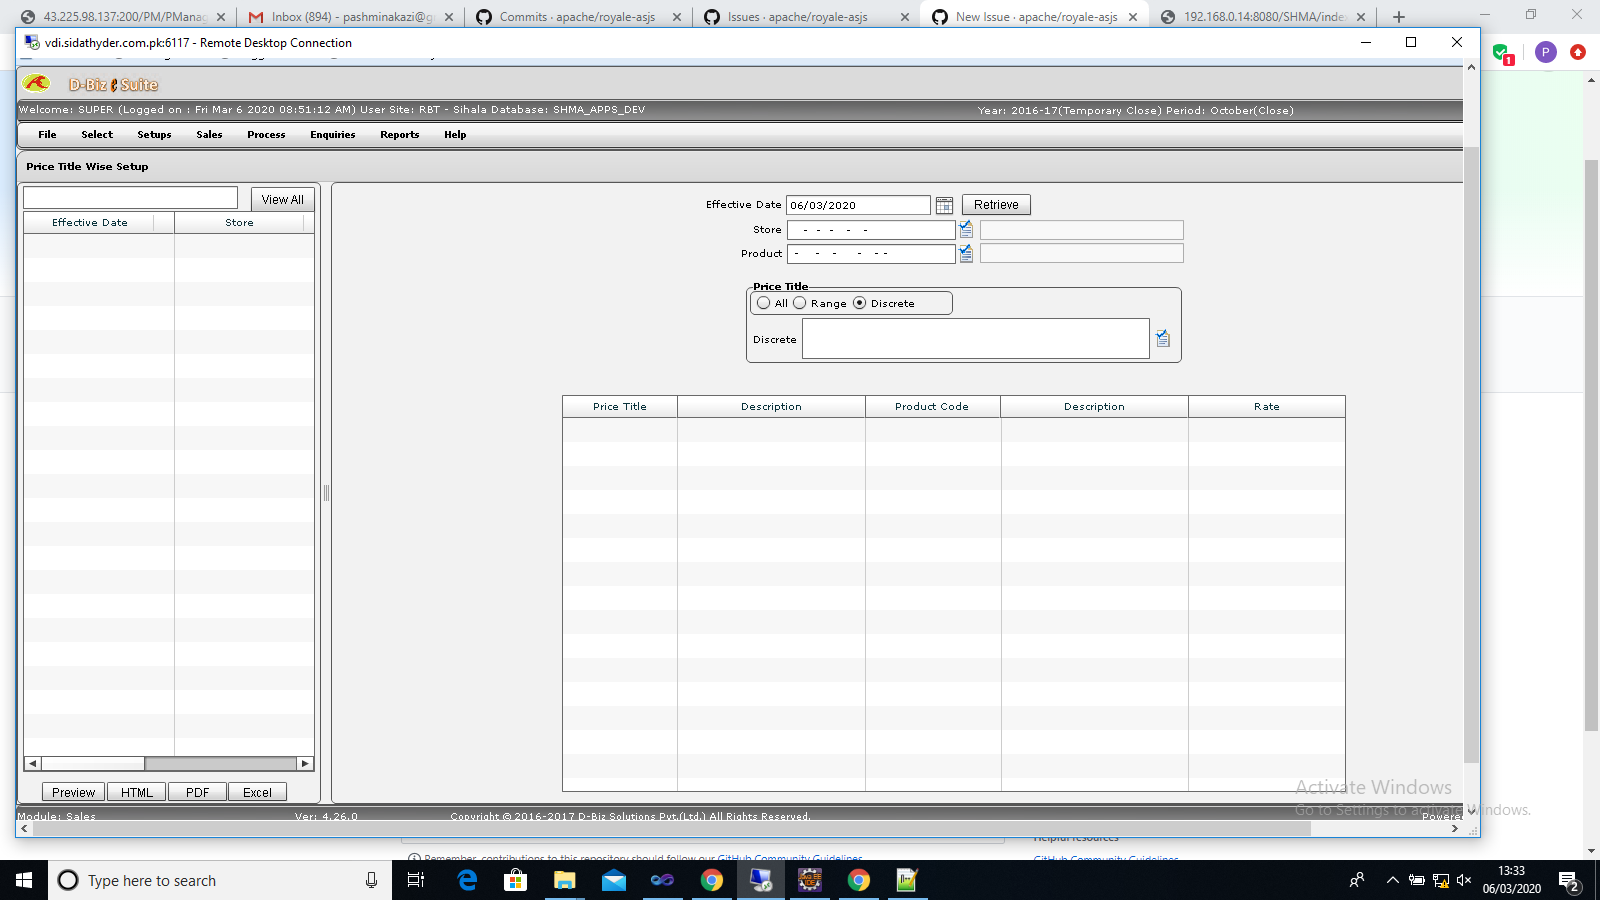Switch to the Remote Desktop Connection taskbar icon

tap(760, 880)
